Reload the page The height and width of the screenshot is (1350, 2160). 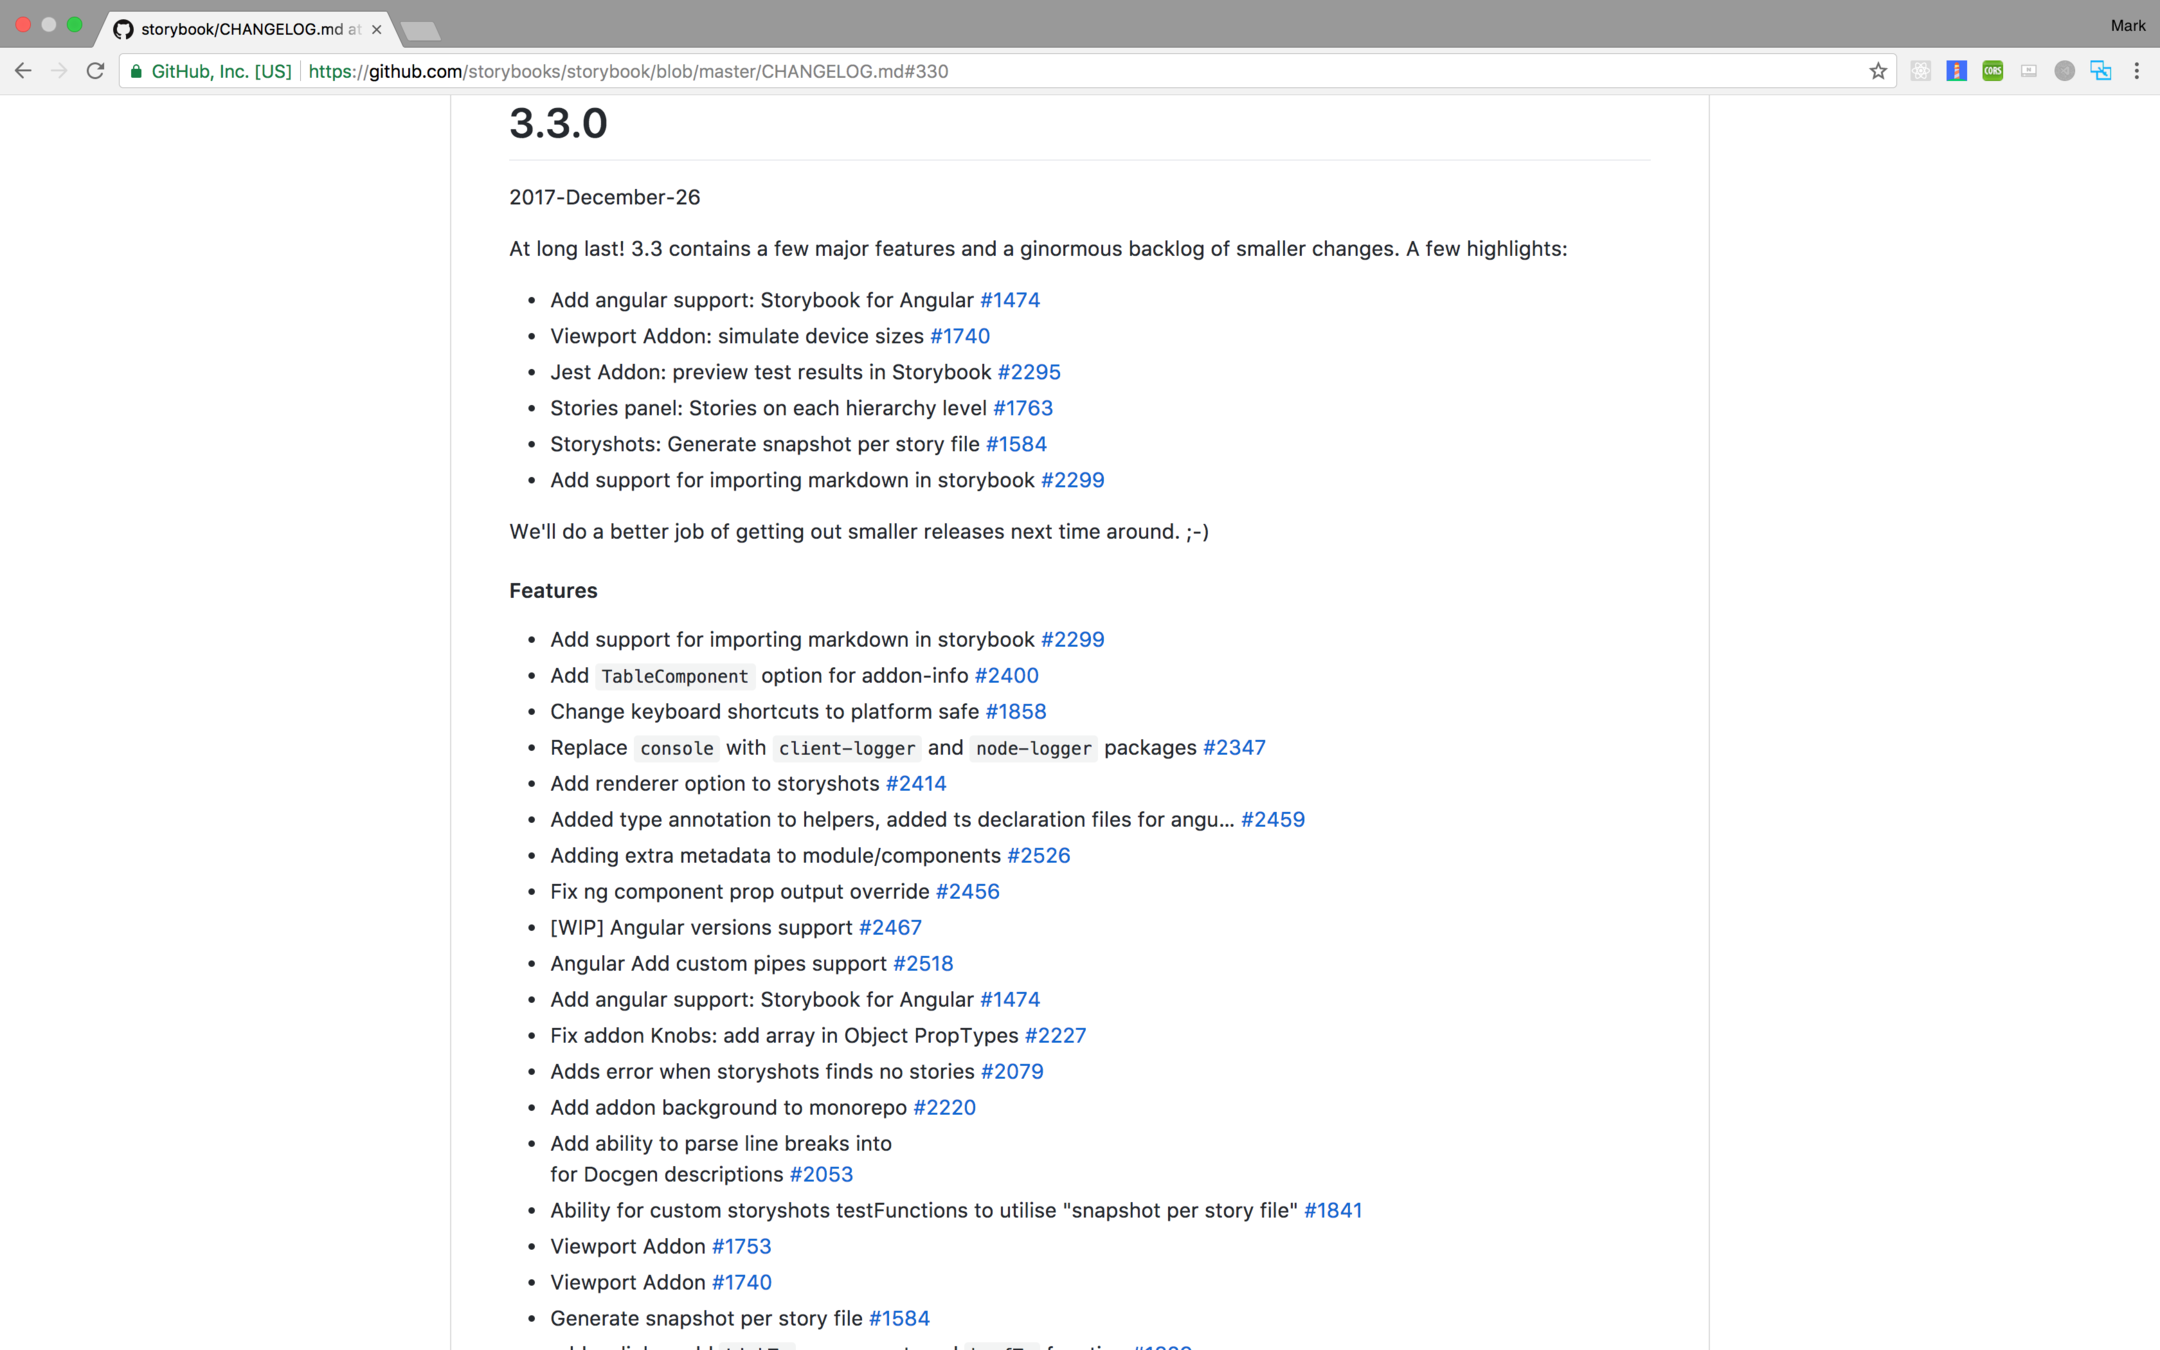pos(95,71)
